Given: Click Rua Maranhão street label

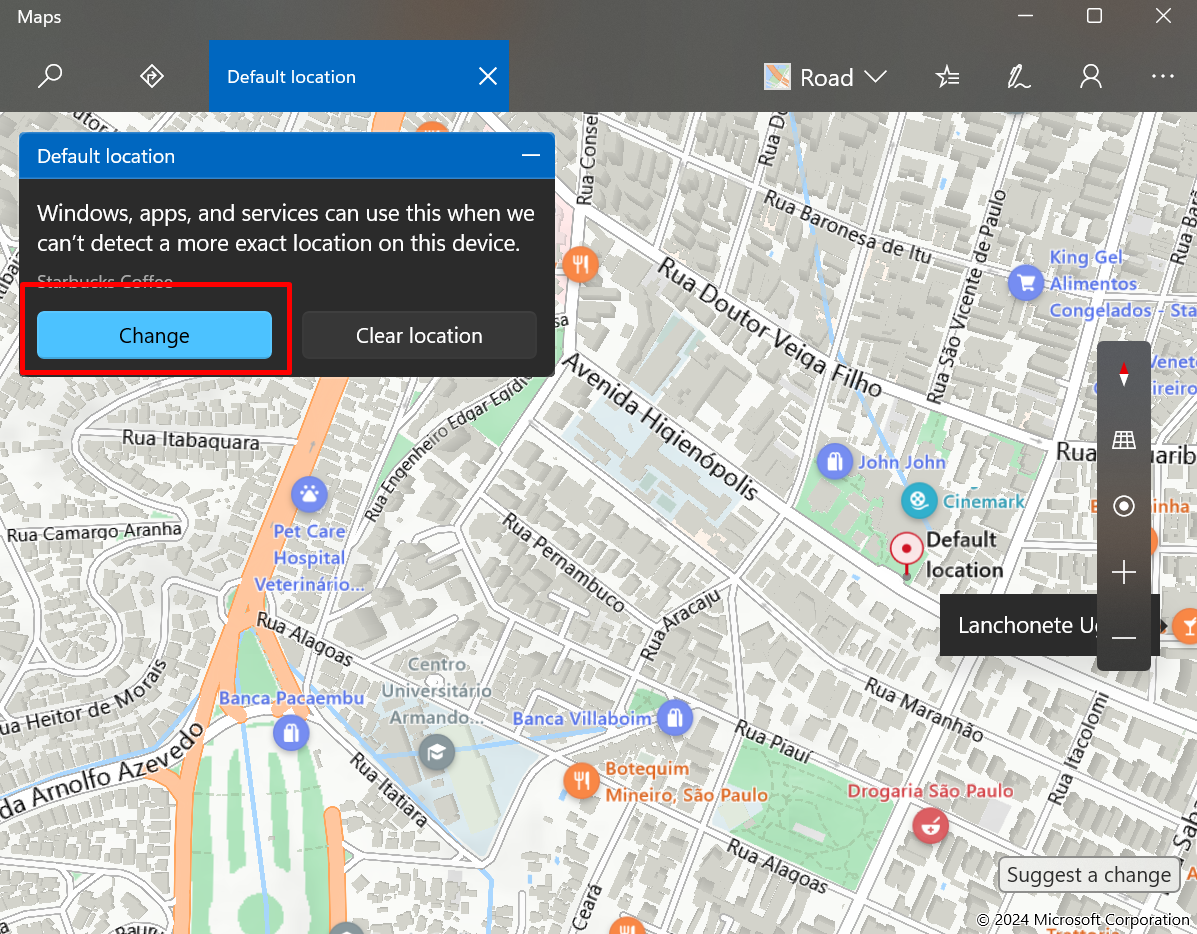Looking at the screenshot, I should [924, 709].
